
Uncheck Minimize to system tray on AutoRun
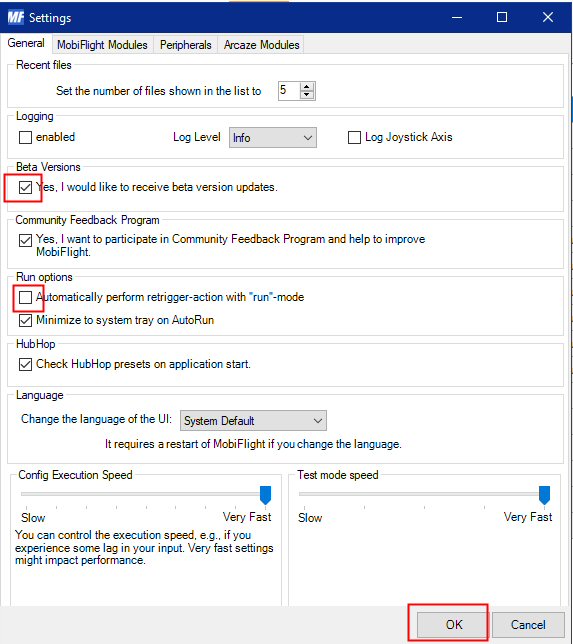pyautogui.click(x=25, y=320)
